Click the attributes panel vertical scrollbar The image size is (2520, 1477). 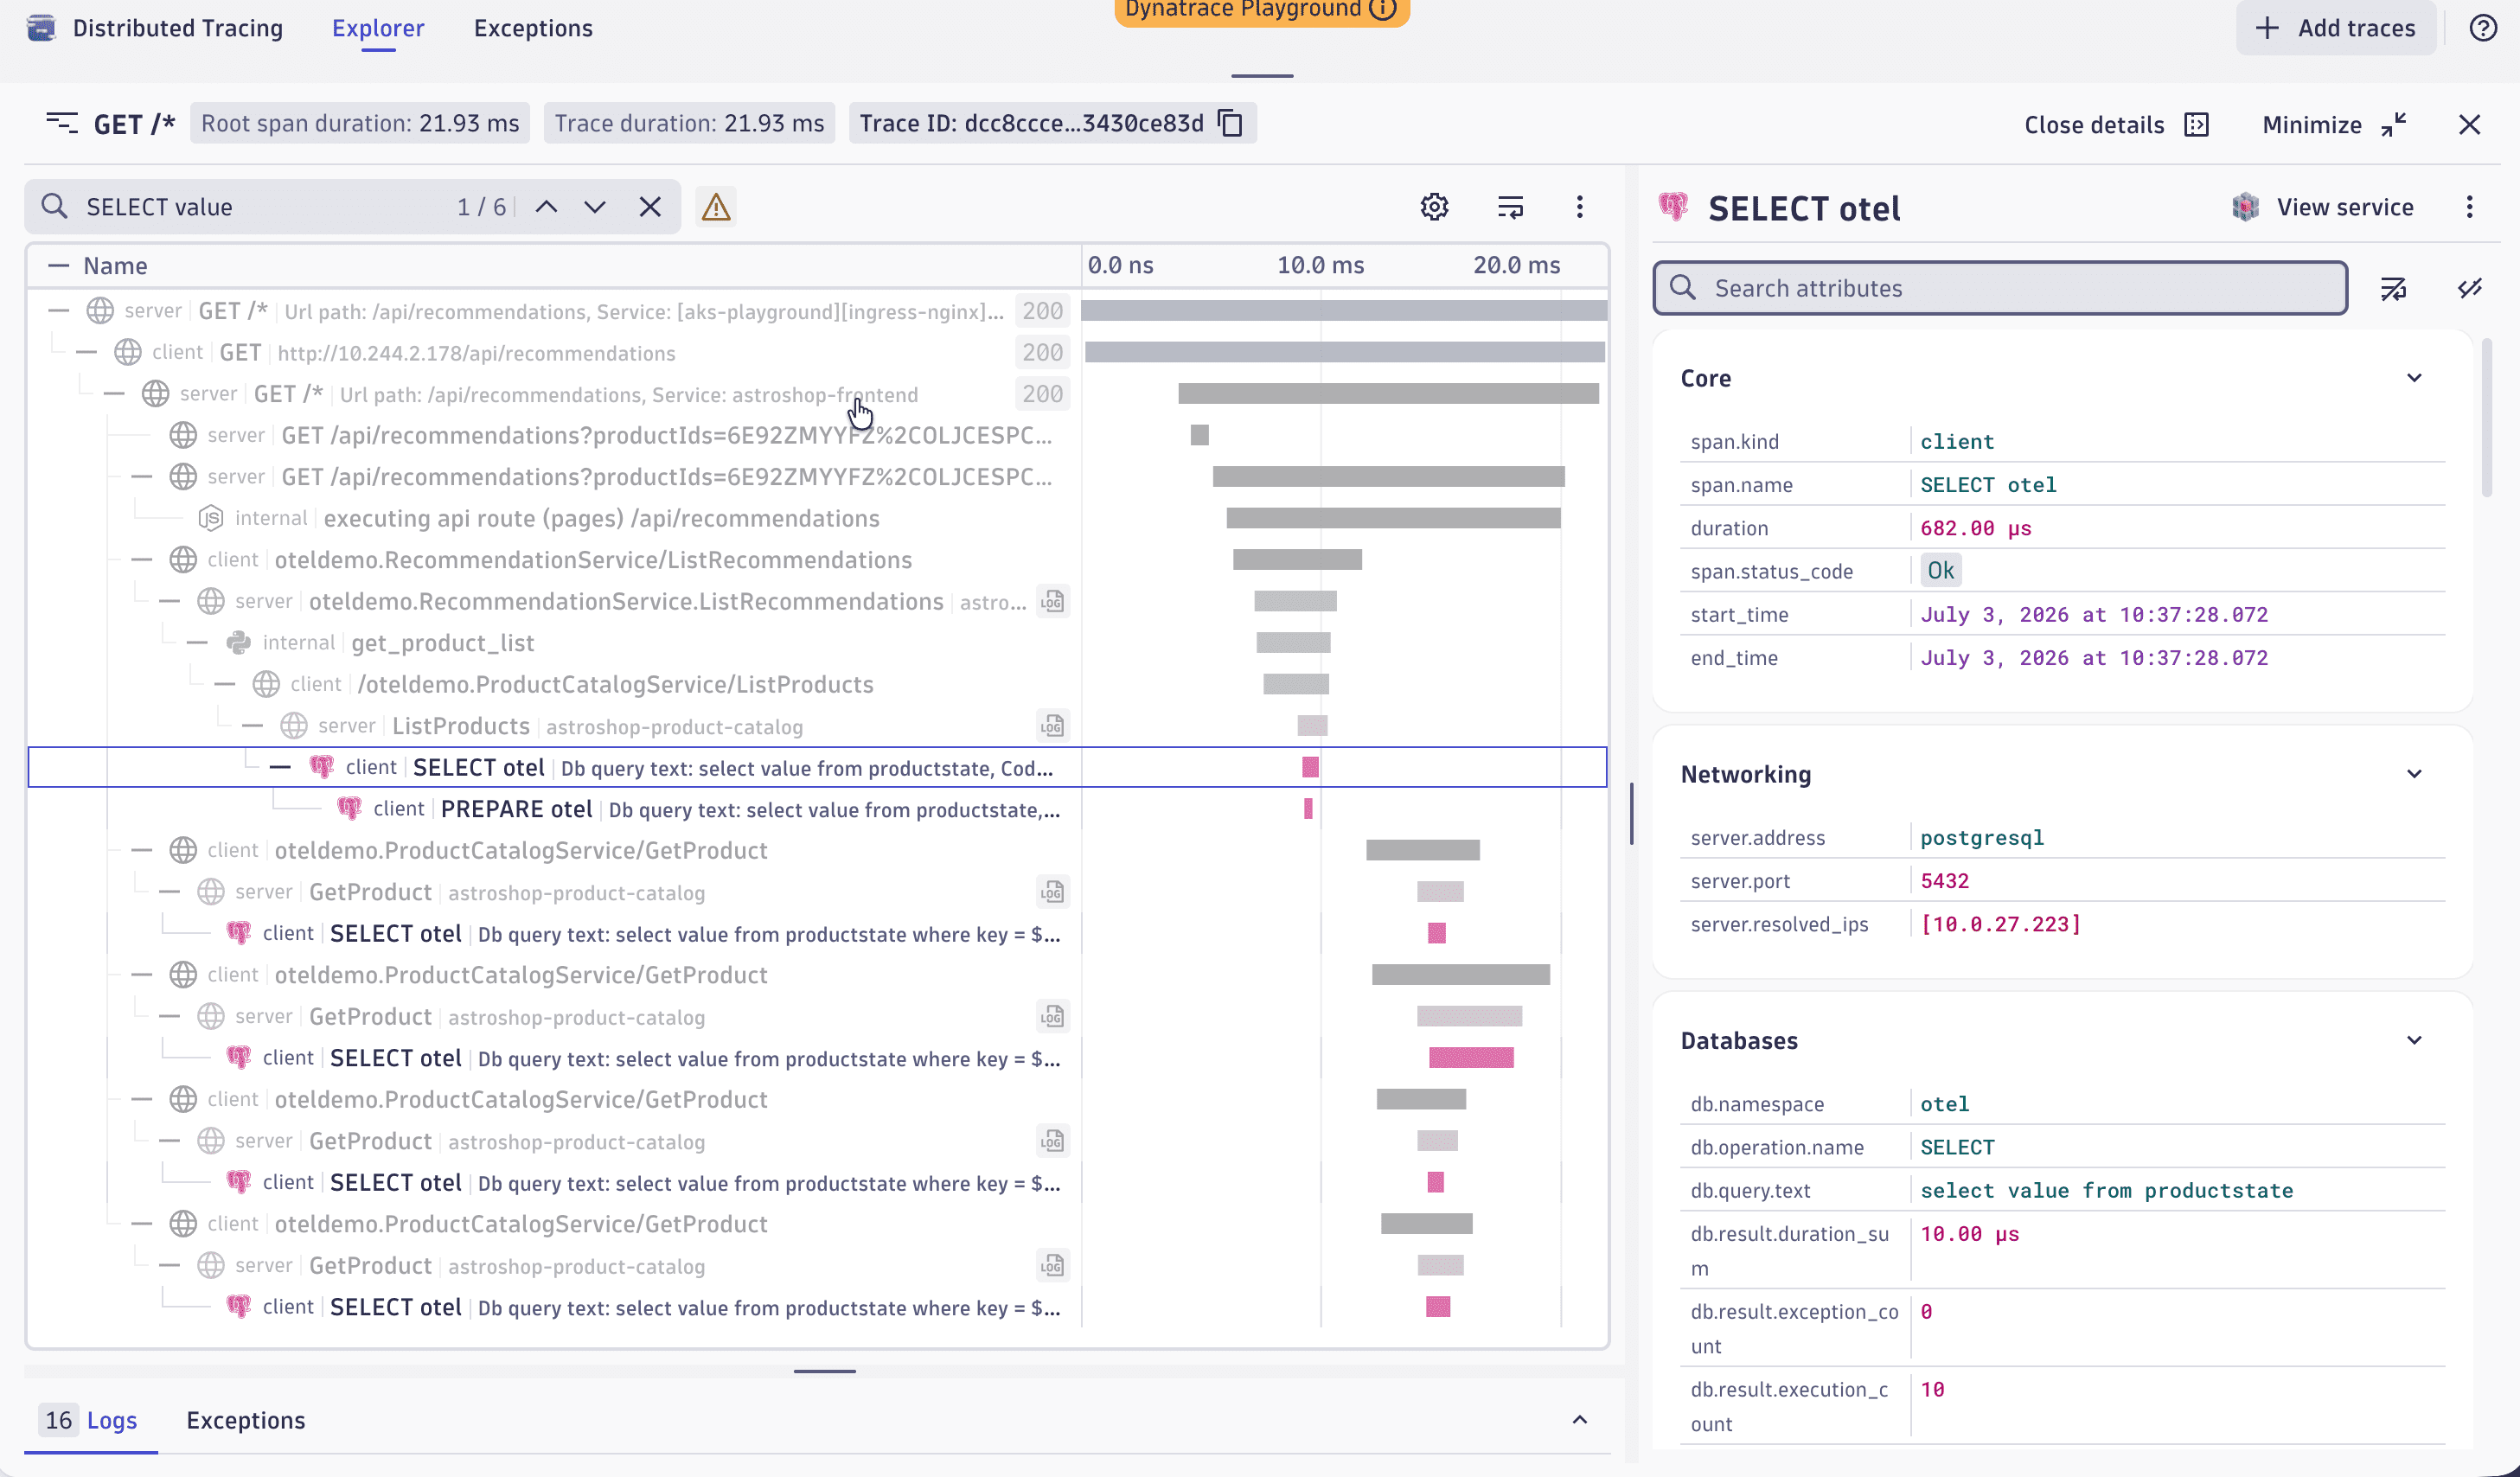[x=2486, y=418]
